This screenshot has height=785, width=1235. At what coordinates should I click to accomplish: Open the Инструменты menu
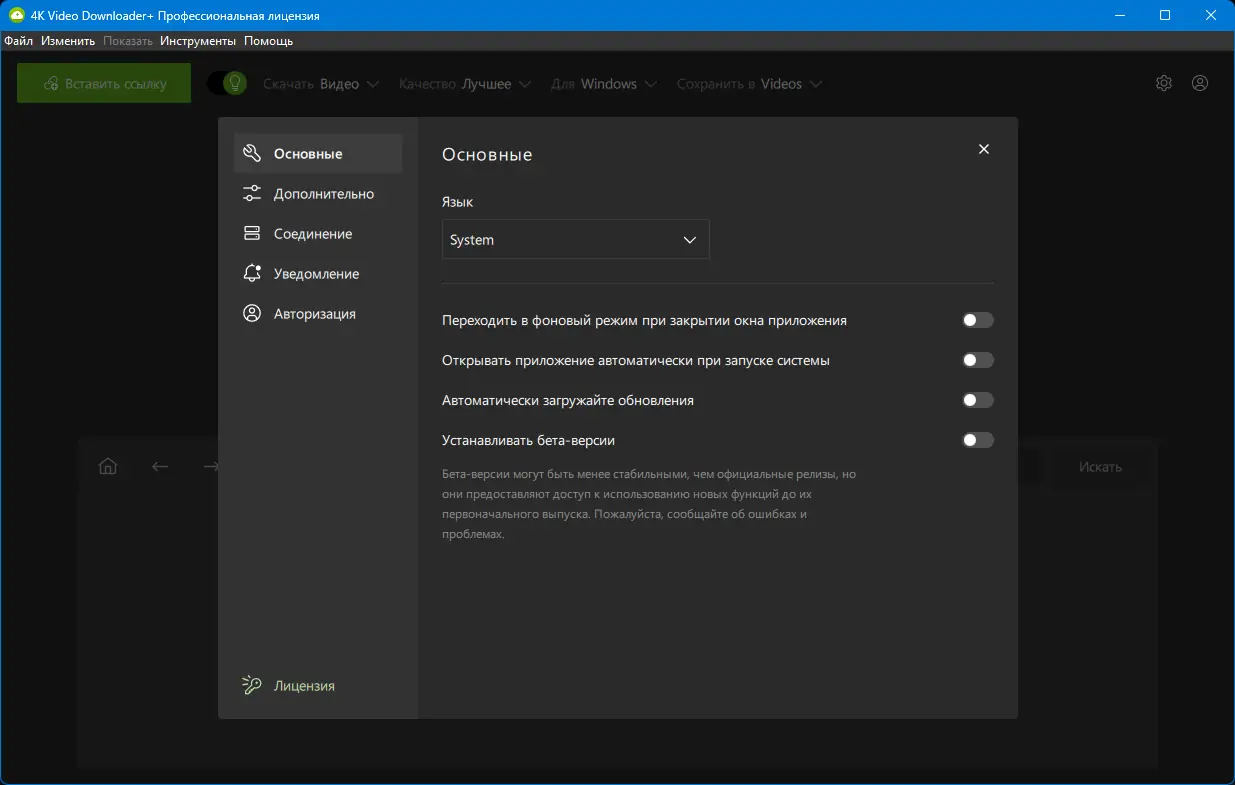[198, 41]
